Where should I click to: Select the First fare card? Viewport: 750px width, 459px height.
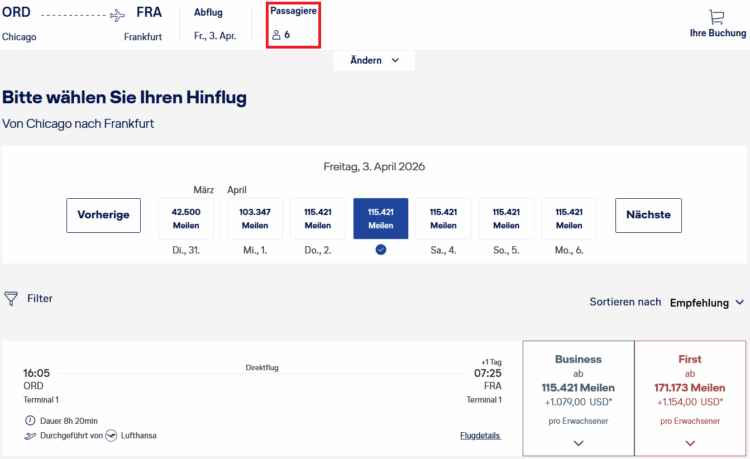690,398
